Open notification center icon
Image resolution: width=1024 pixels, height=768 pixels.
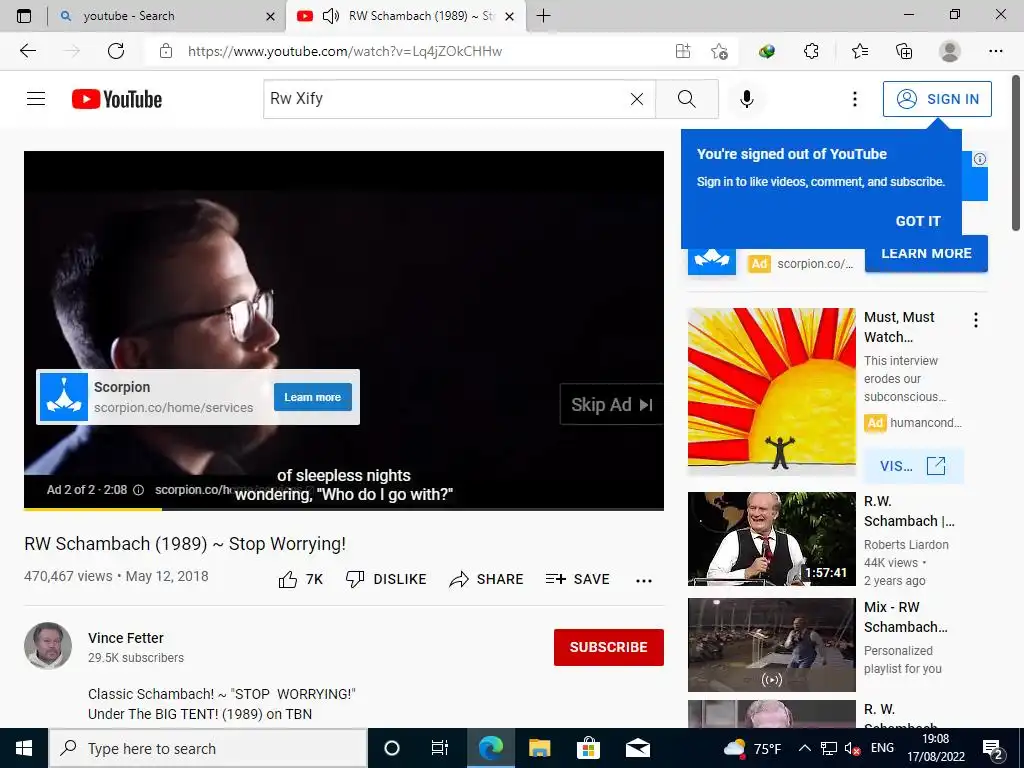point(993,749)
